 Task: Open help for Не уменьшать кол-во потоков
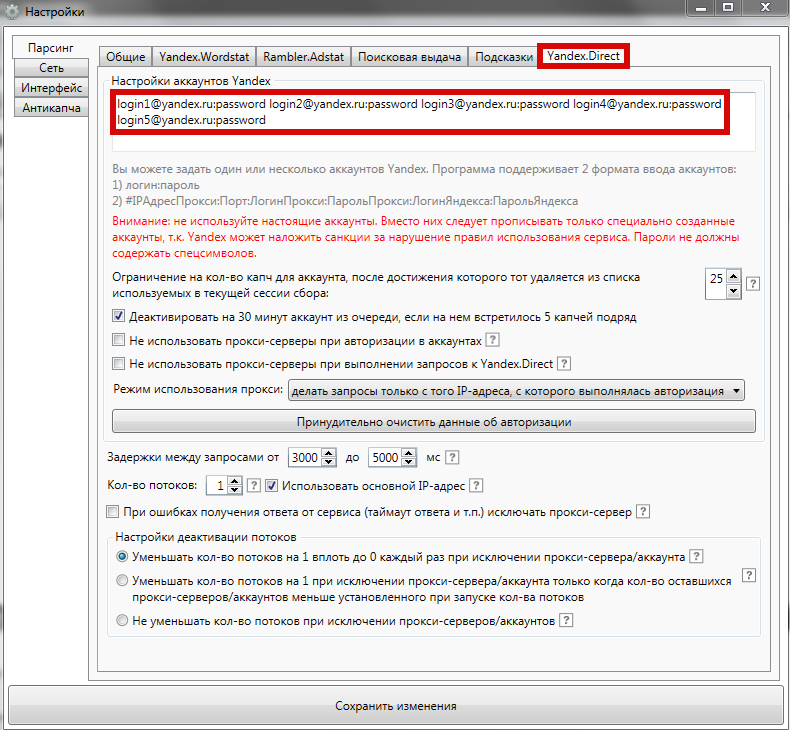tap(566, 620)
